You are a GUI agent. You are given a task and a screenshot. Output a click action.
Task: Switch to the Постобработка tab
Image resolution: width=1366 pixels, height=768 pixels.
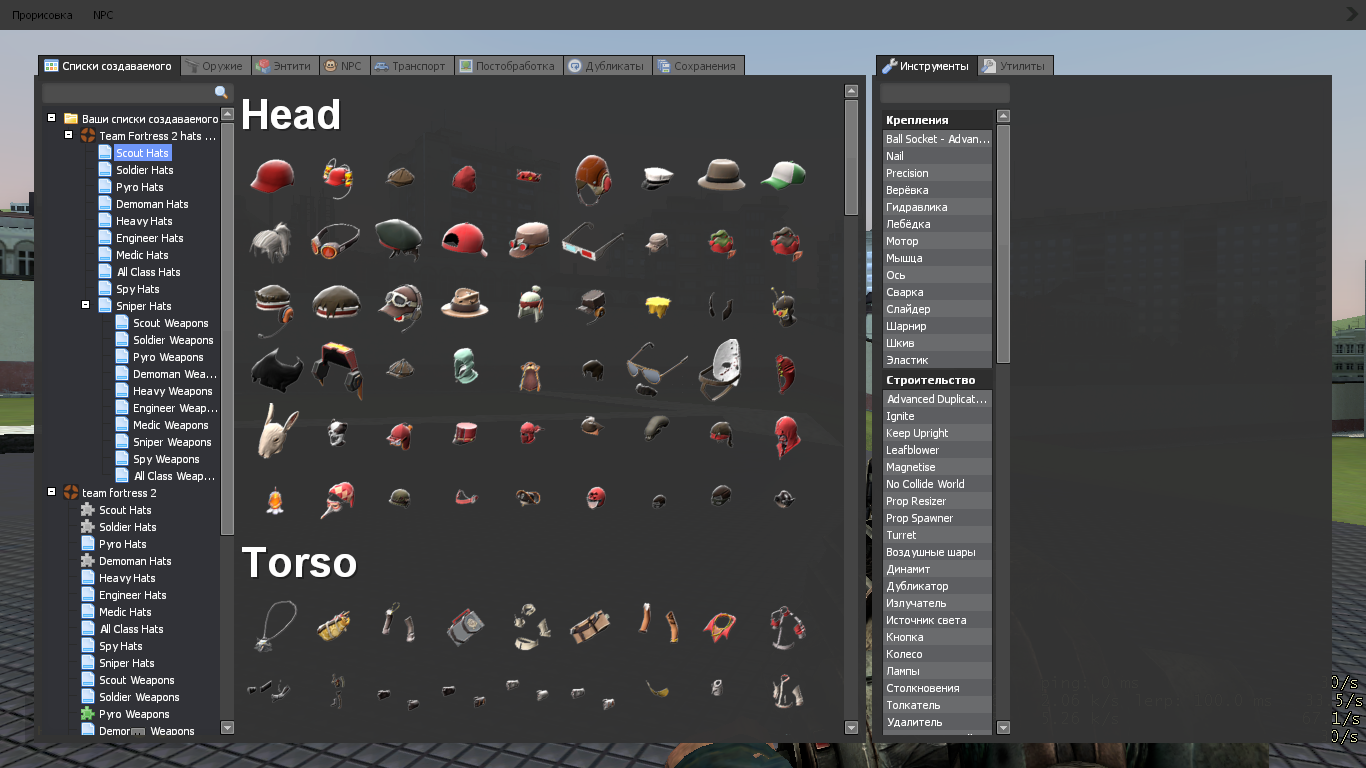(x=506, y=66)
